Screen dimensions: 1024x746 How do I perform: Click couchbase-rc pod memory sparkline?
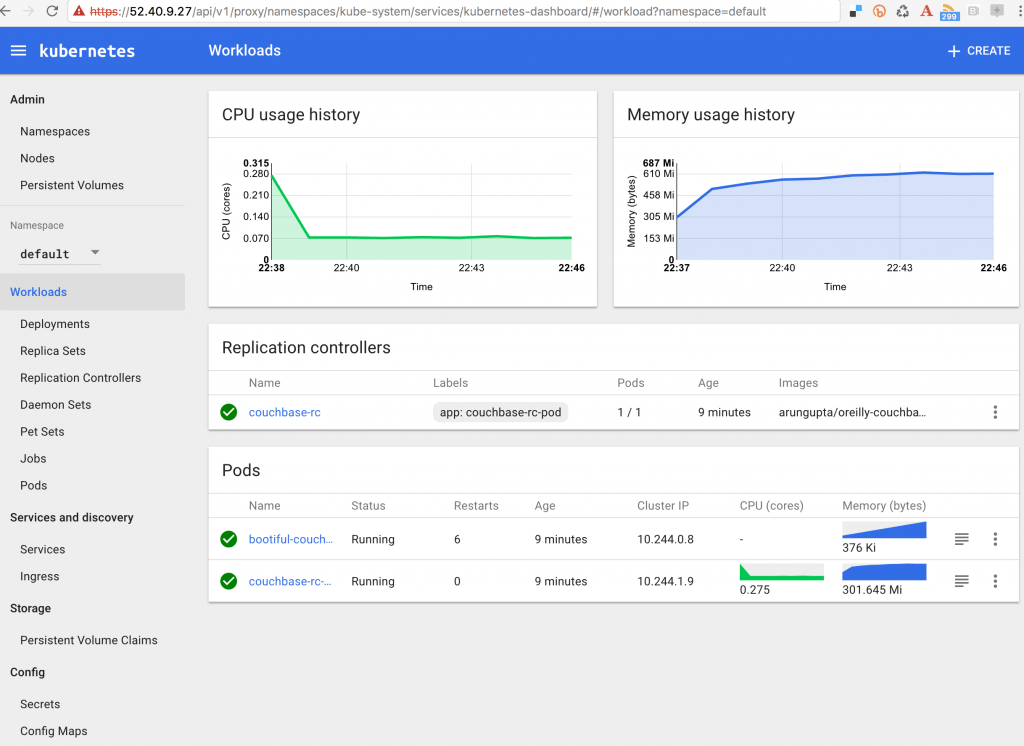coord(884,572)
